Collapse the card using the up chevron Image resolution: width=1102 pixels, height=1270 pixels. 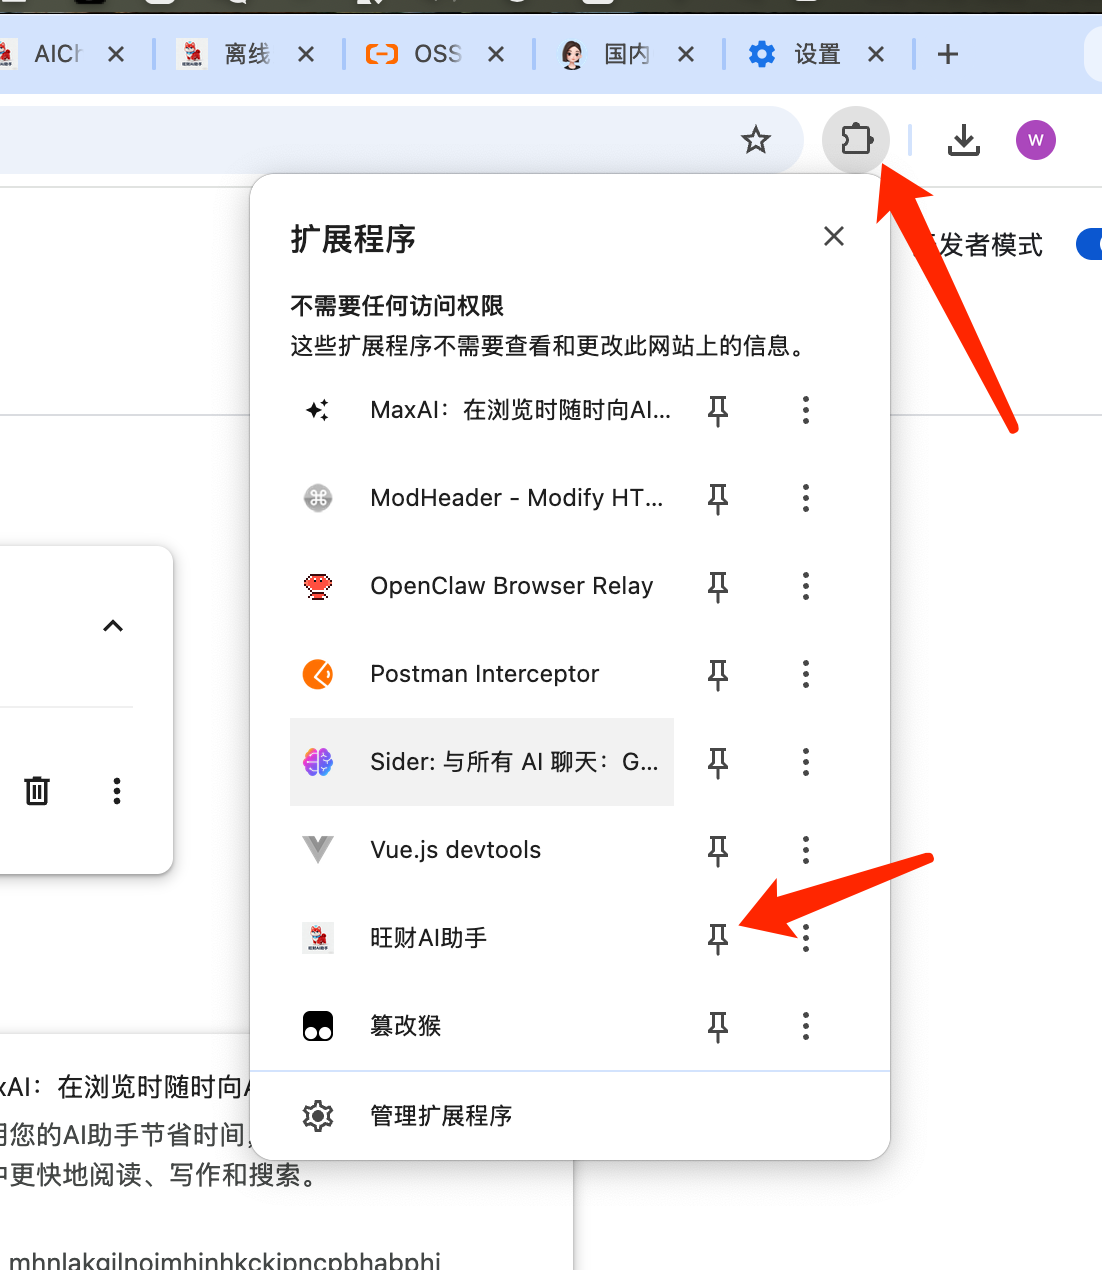click(x=113, y=626)
